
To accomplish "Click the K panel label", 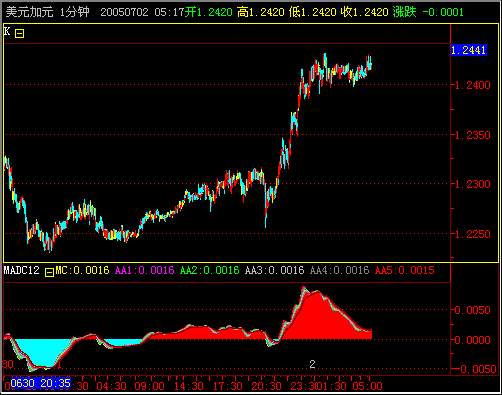I will [7, 31].
